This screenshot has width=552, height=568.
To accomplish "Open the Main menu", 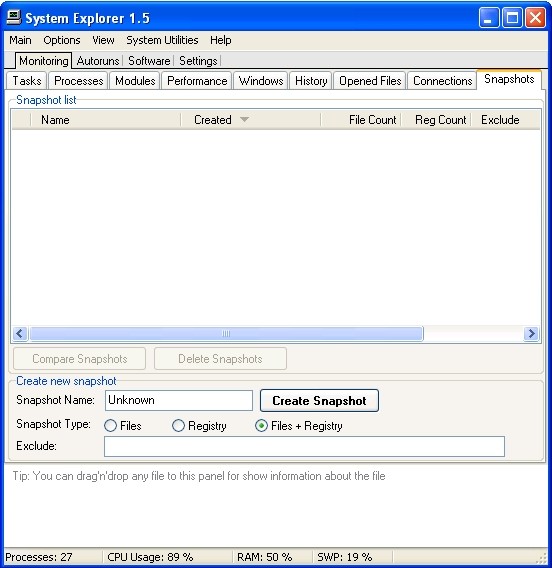I will click(x=20, y=40).
